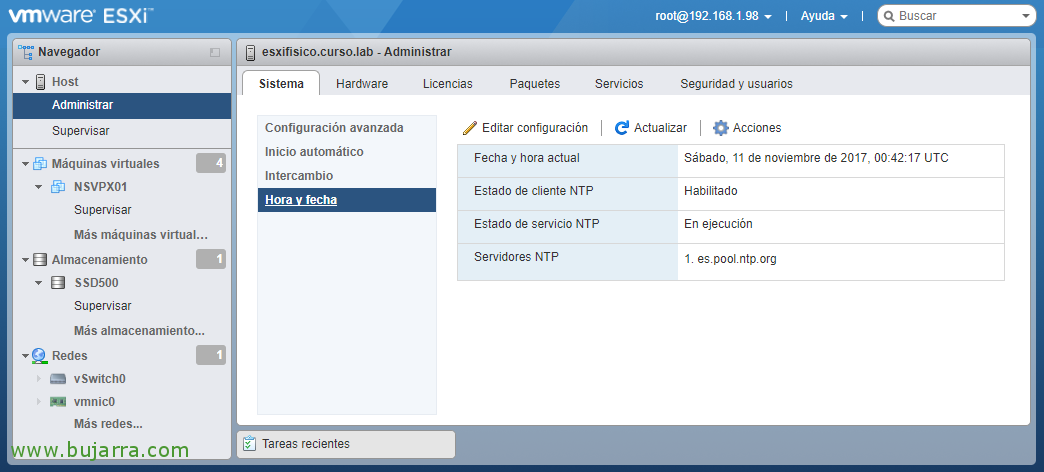The height and width of the screenshot is (472, 1044).
Task: Click the Redes count badge
Action: 211,355
